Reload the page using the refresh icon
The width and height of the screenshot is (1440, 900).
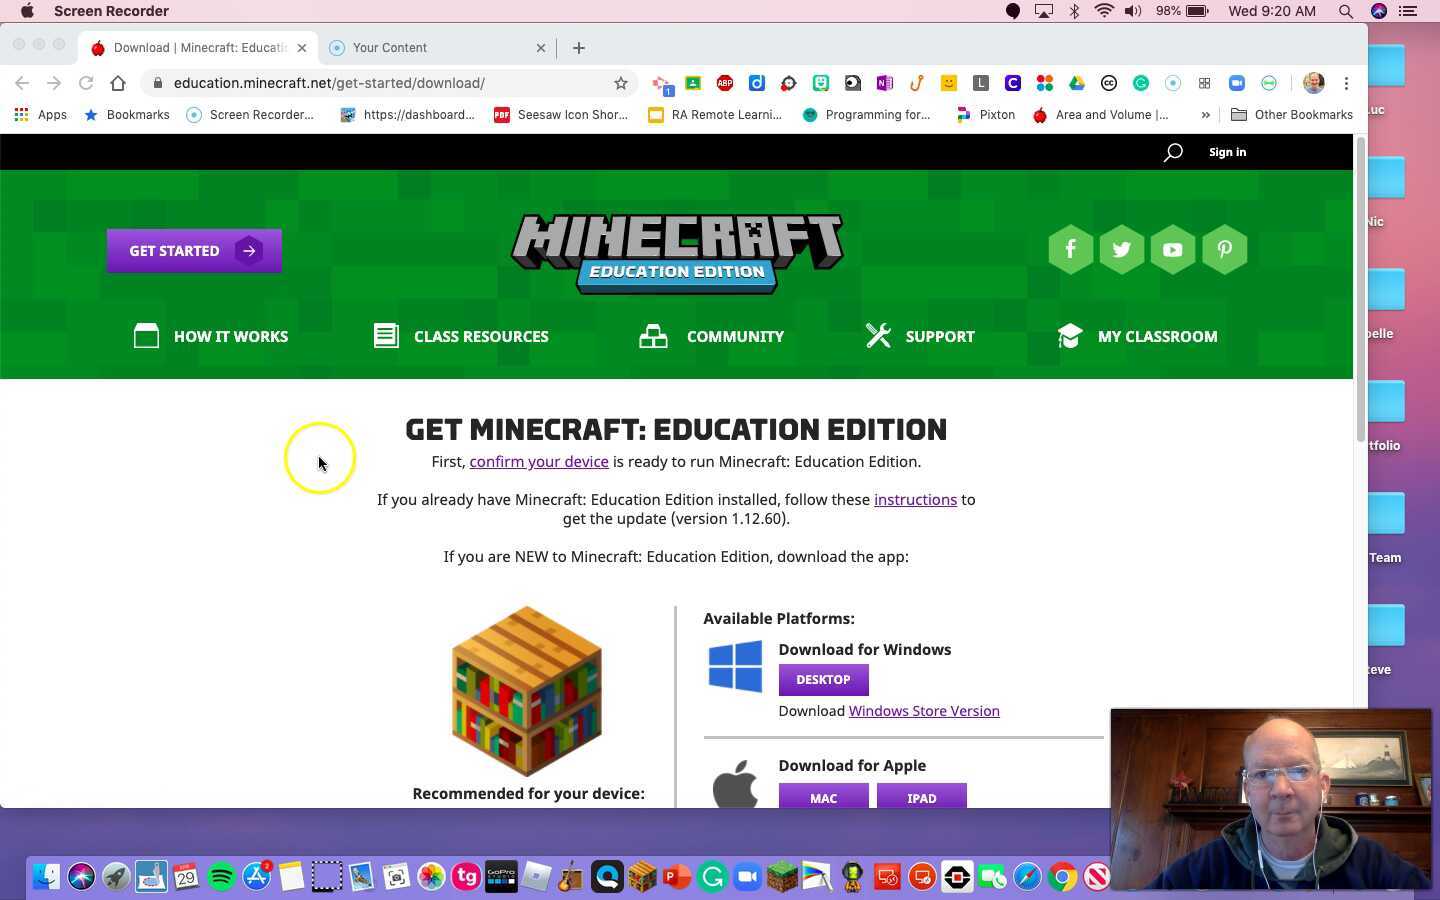click(85, 83)
